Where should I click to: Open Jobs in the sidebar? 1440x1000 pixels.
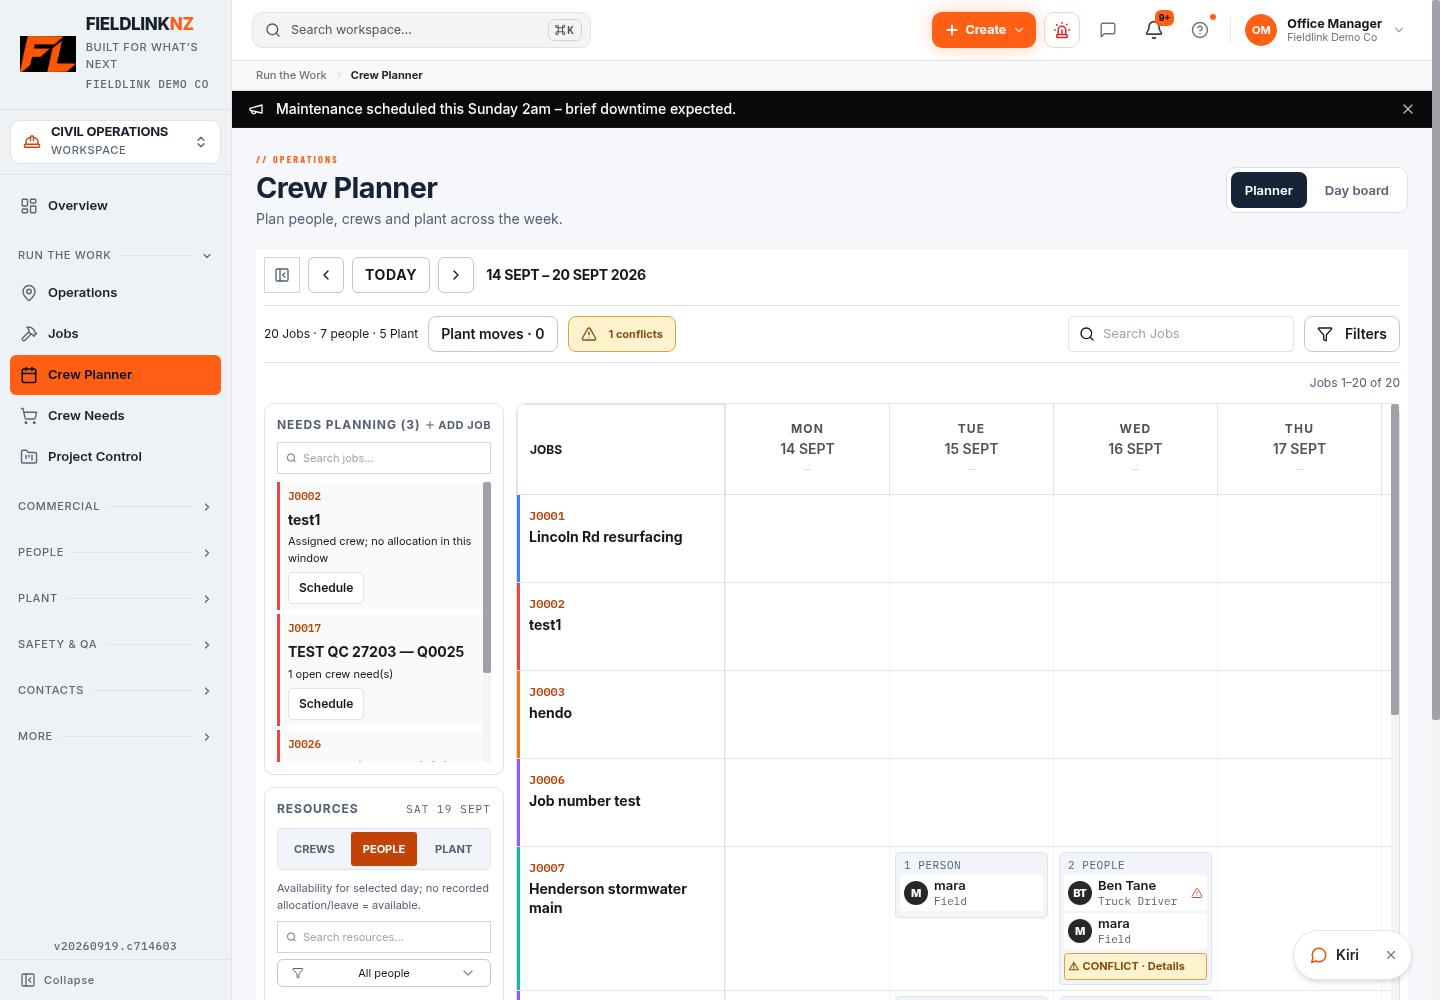coord(115,333)
